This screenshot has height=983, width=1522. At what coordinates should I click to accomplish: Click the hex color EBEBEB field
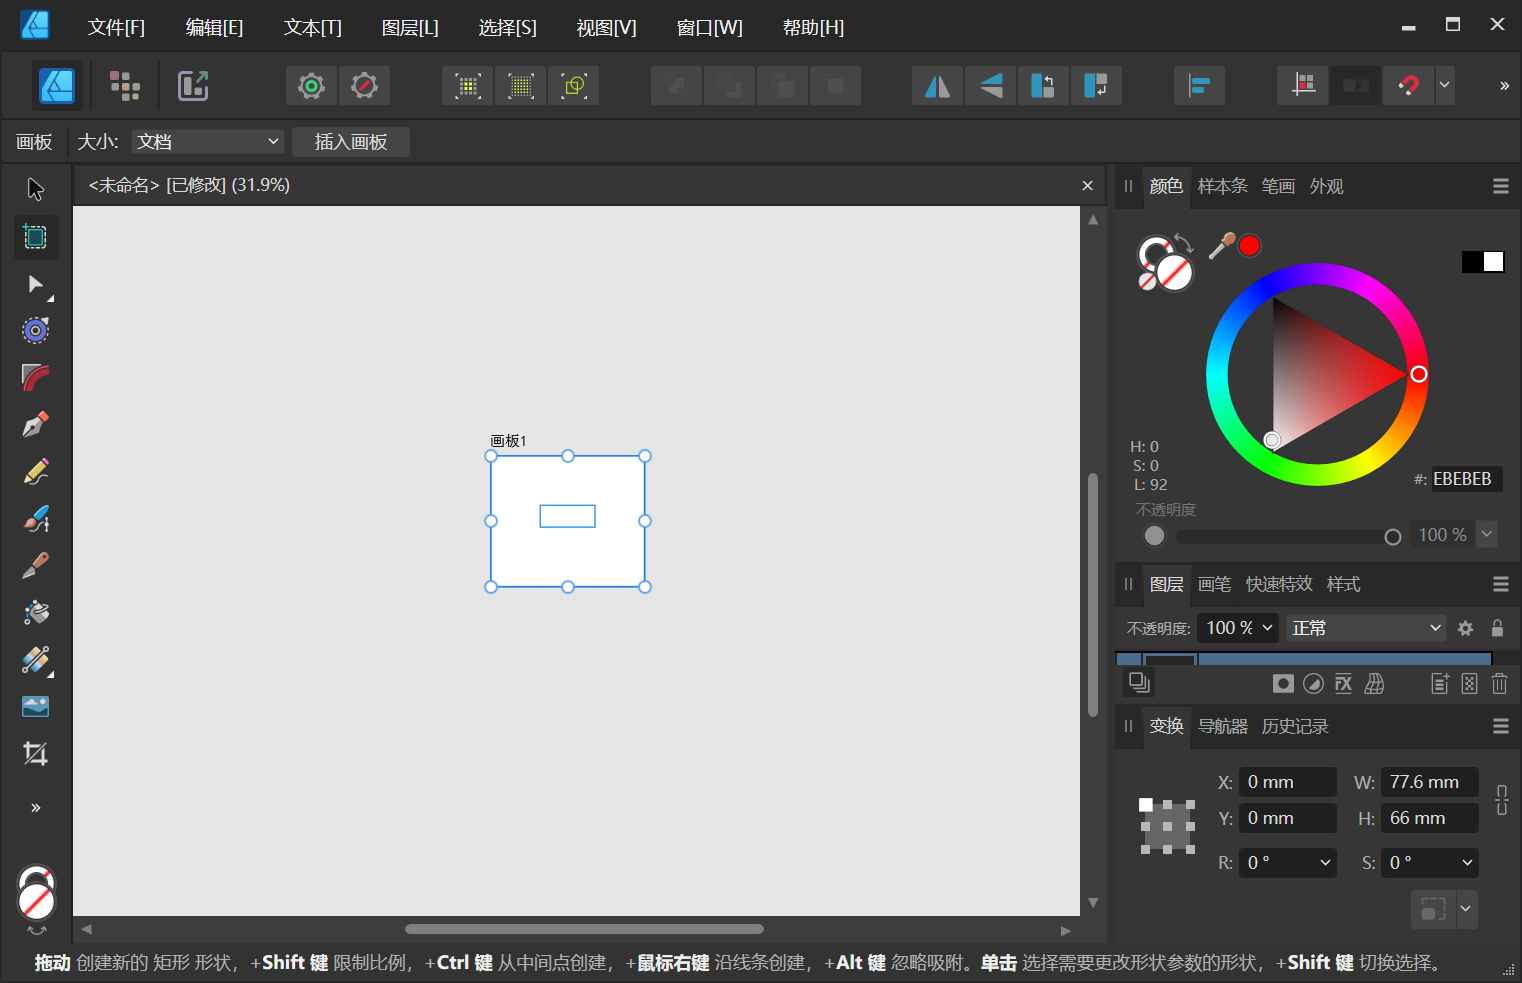pos(1466,479)
